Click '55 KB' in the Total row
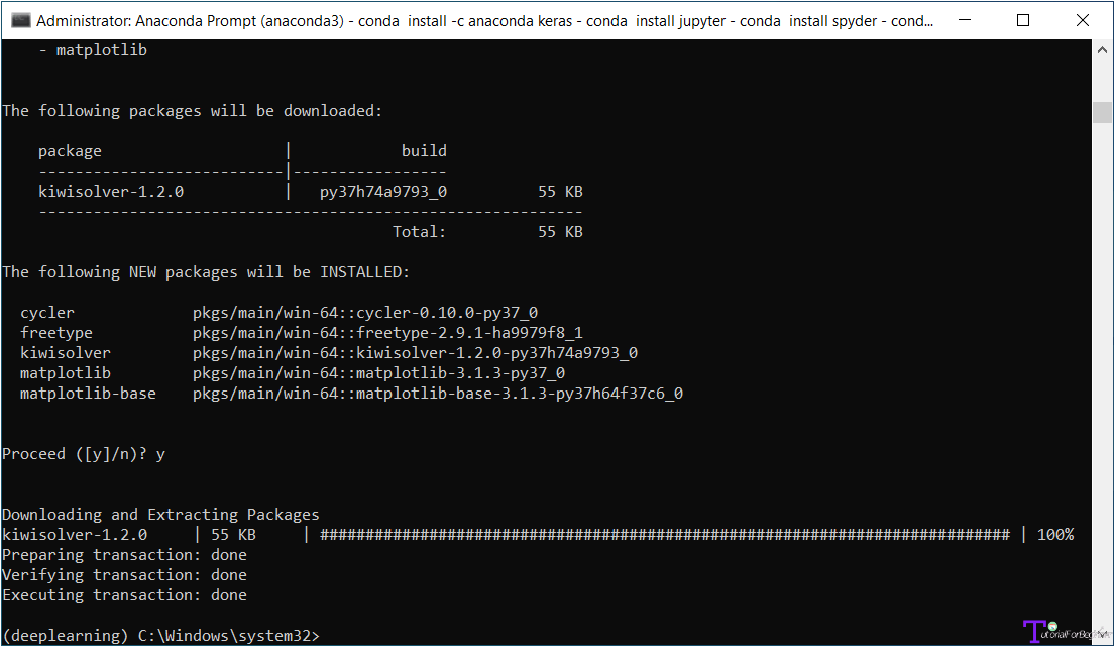 [x=560, y=232]
